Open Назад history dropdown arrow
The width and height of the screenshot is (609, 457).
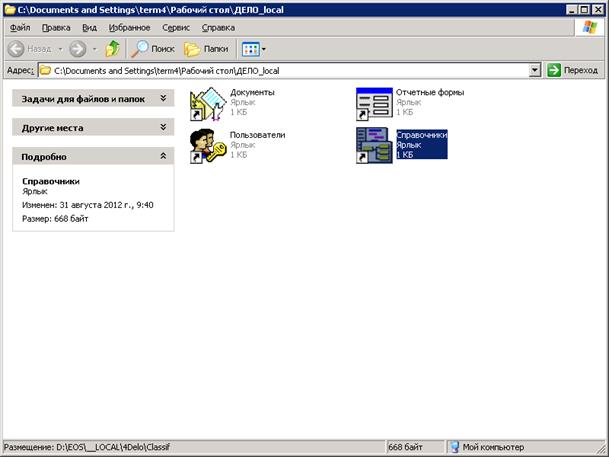(x=60, y=49)
